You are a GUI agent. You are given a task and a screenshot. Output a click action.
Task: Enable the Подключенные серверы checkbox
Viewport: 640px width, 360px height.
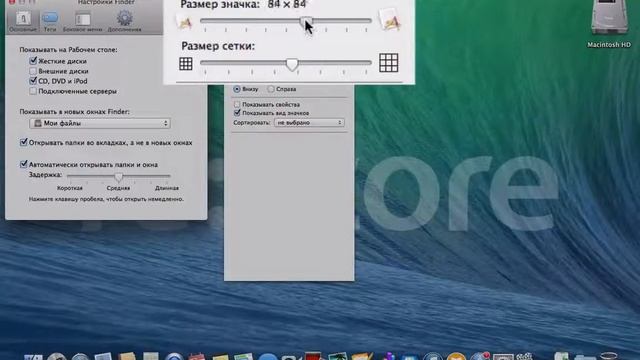click(33, 91)
